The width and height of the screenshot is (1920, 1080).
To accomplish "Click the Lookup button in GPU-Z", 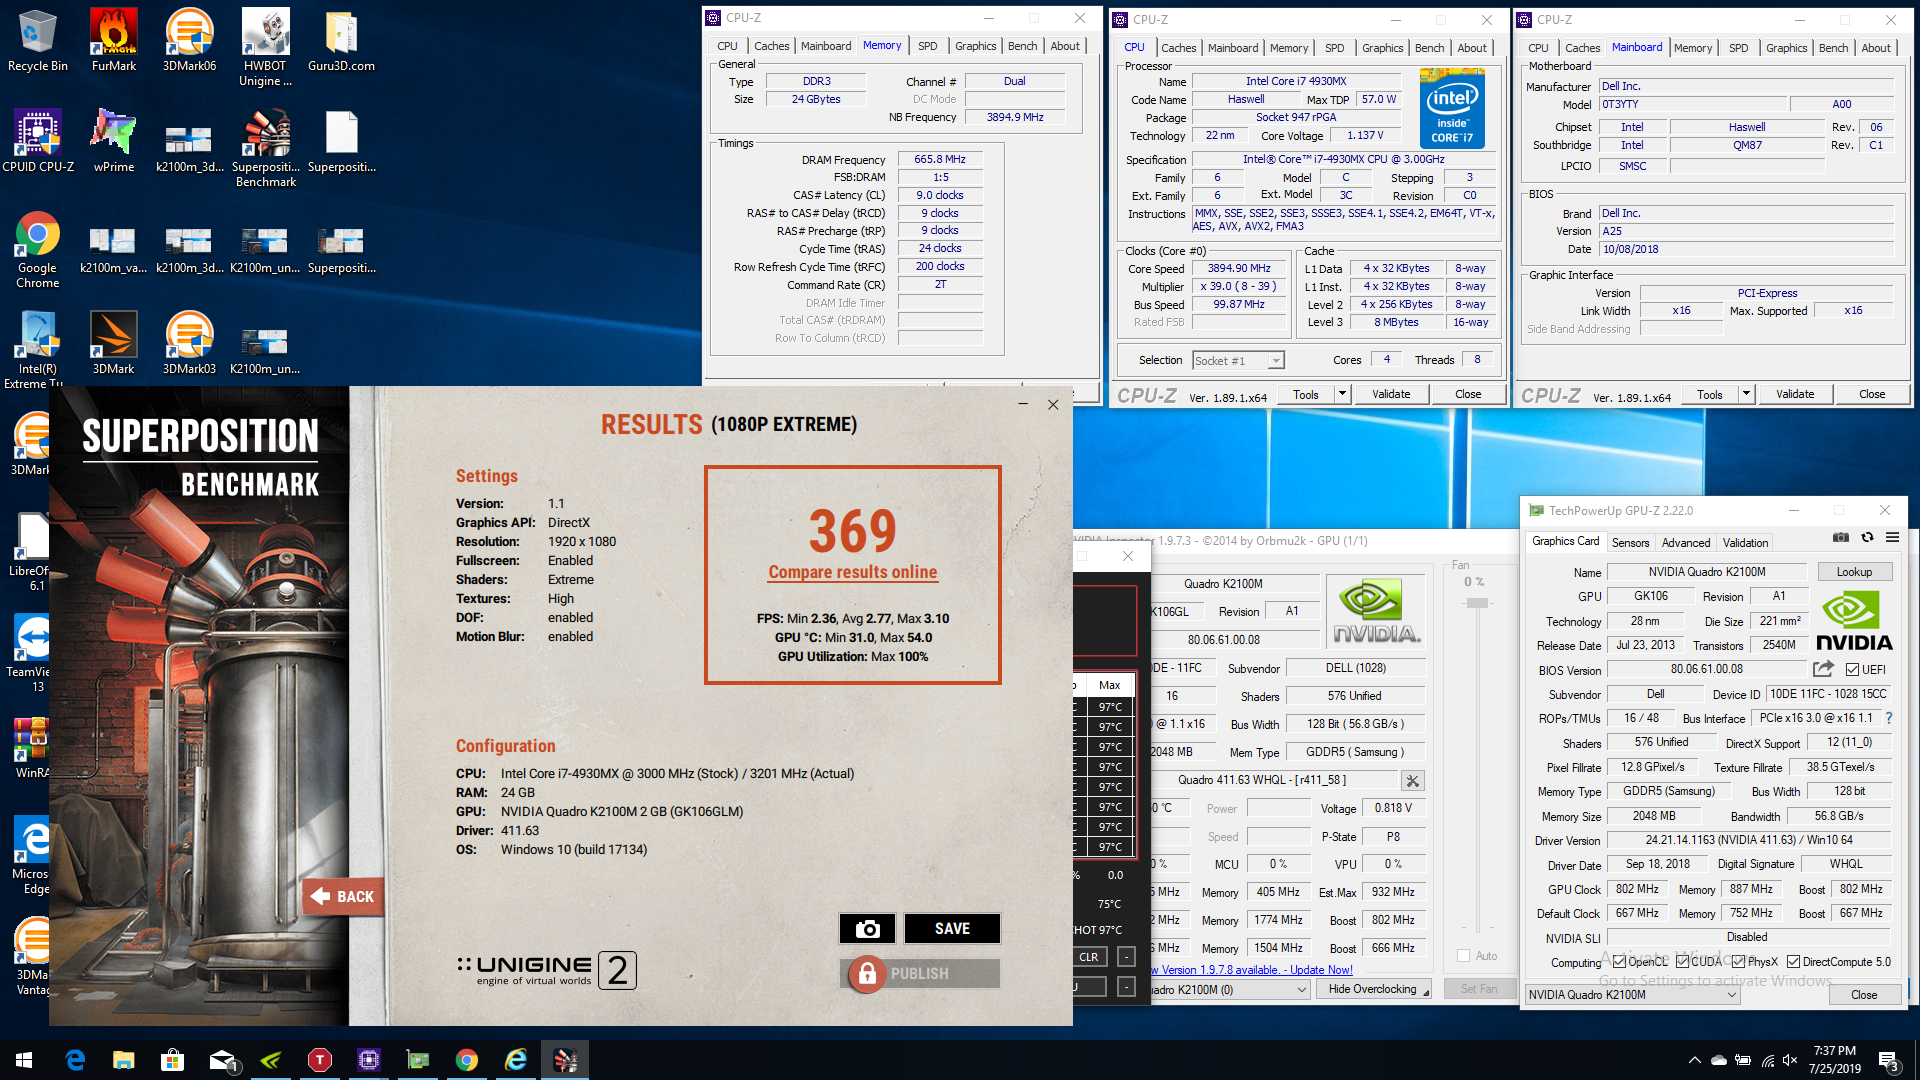I will point(1854,572).
